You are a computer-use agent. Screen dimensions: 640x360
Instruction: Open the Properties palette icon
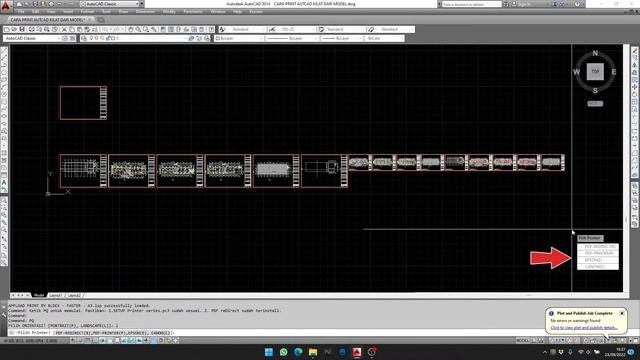pyautogui.click(x=163, y=29)
